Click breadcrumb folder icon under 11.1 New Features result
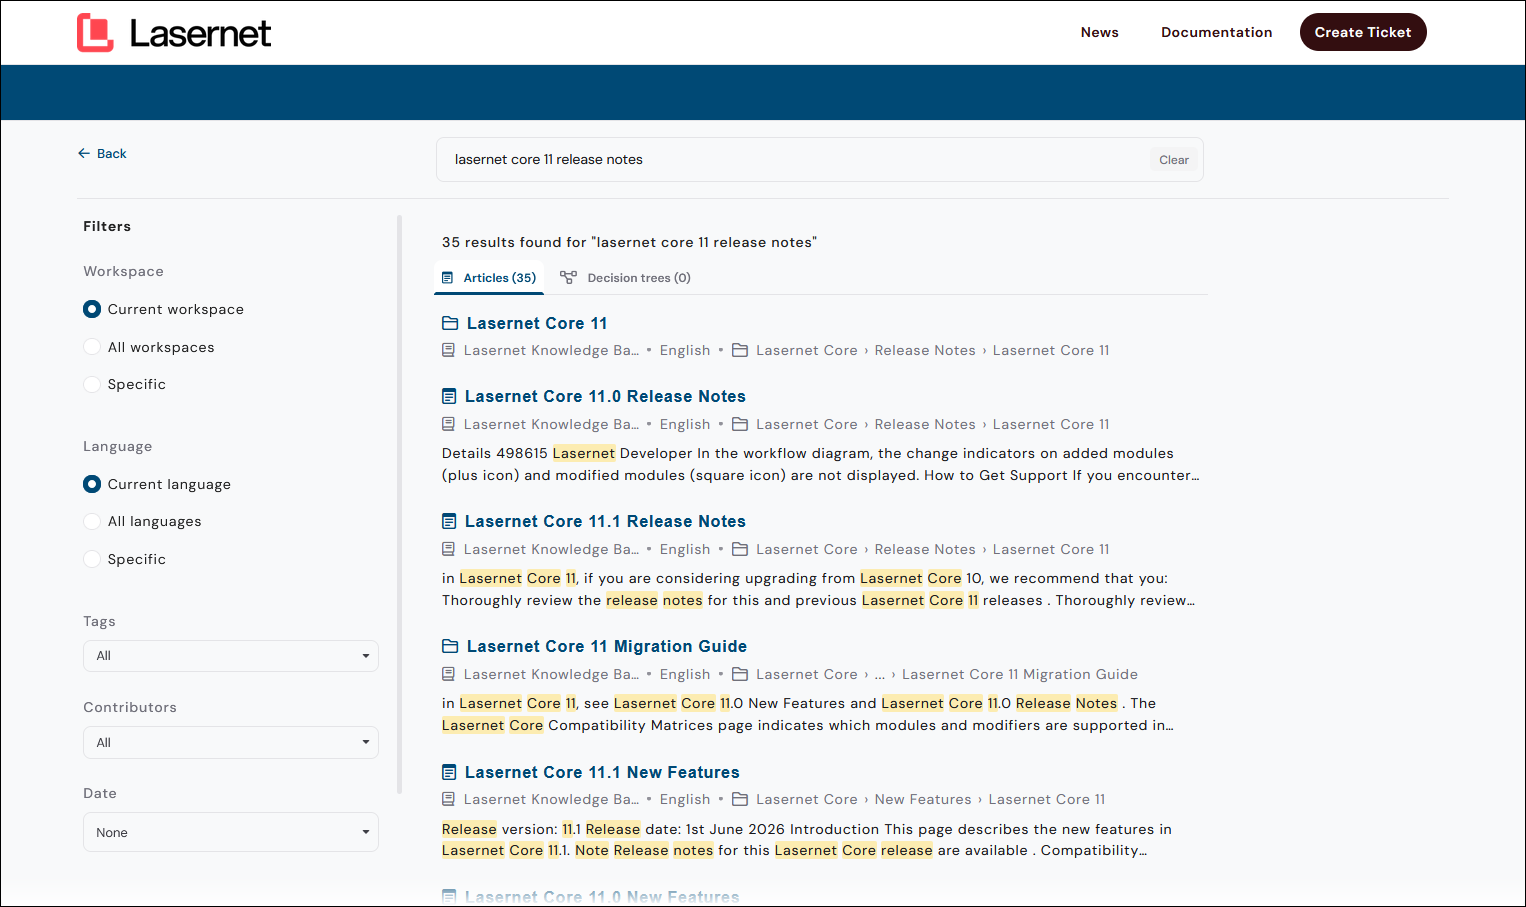 tap(740, 800)
